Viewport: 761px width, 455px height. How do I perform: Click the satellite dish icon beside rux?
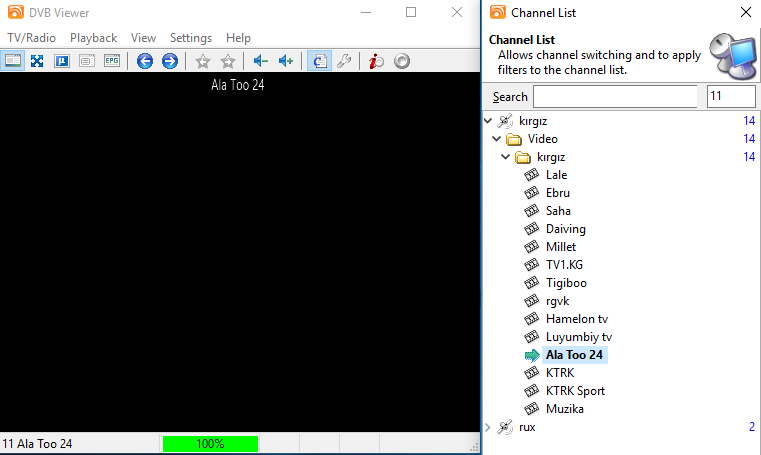505,427
